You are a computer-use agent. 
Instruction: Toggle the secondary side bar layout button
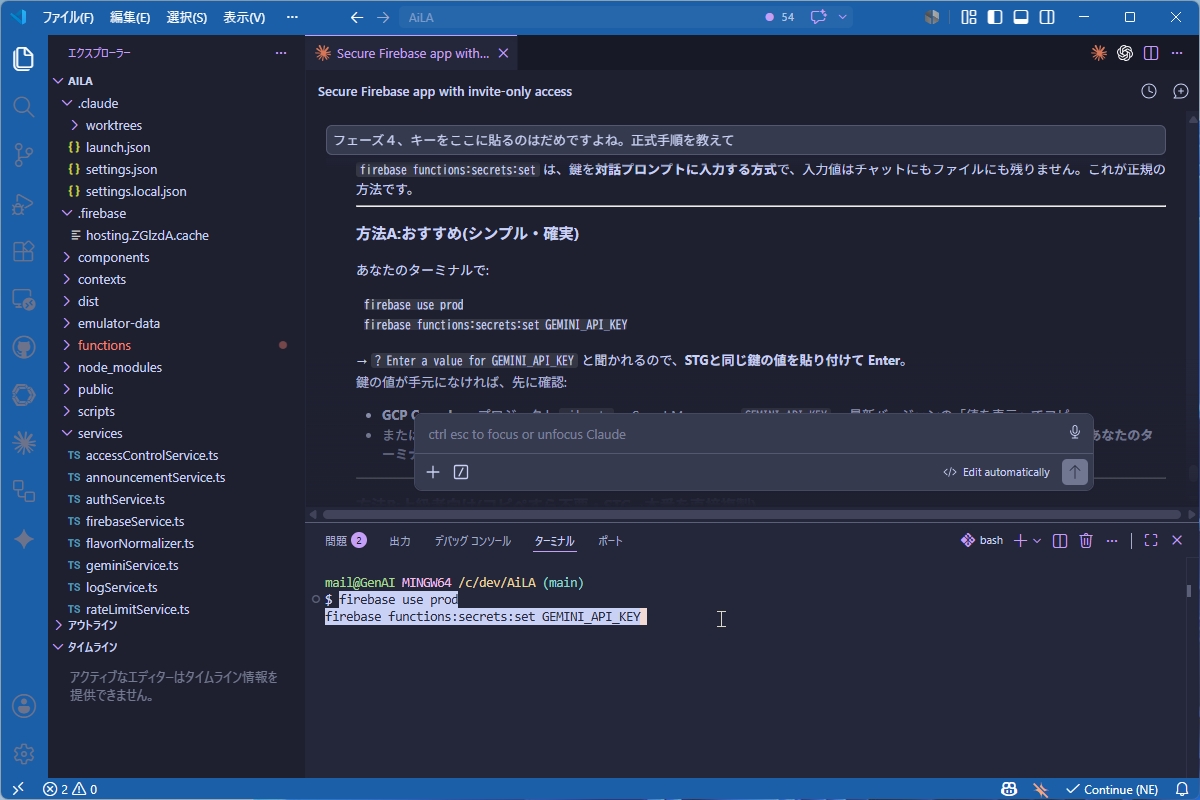coord(1047,17)
